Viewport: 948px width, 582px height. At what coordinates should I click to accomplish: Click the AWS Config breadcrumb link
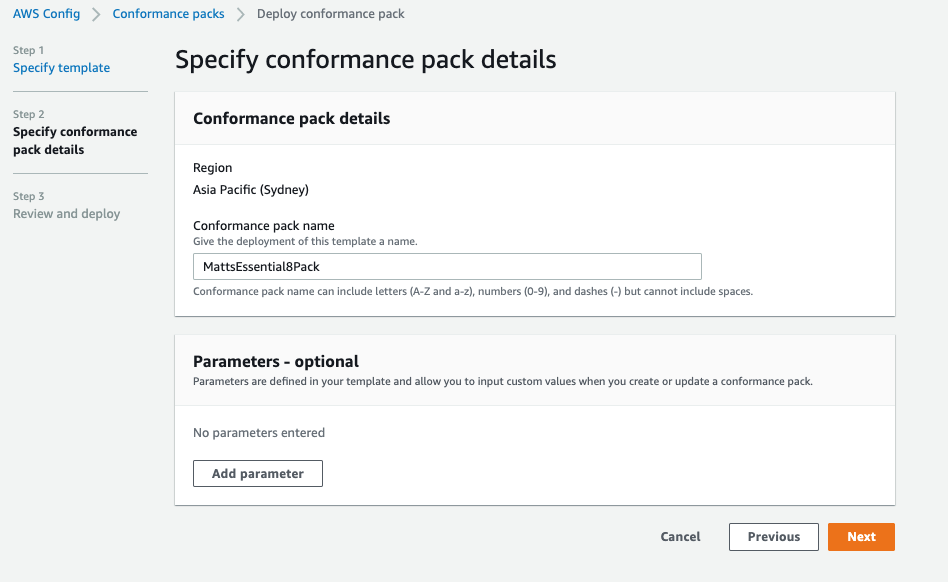(x=46, y=14)
